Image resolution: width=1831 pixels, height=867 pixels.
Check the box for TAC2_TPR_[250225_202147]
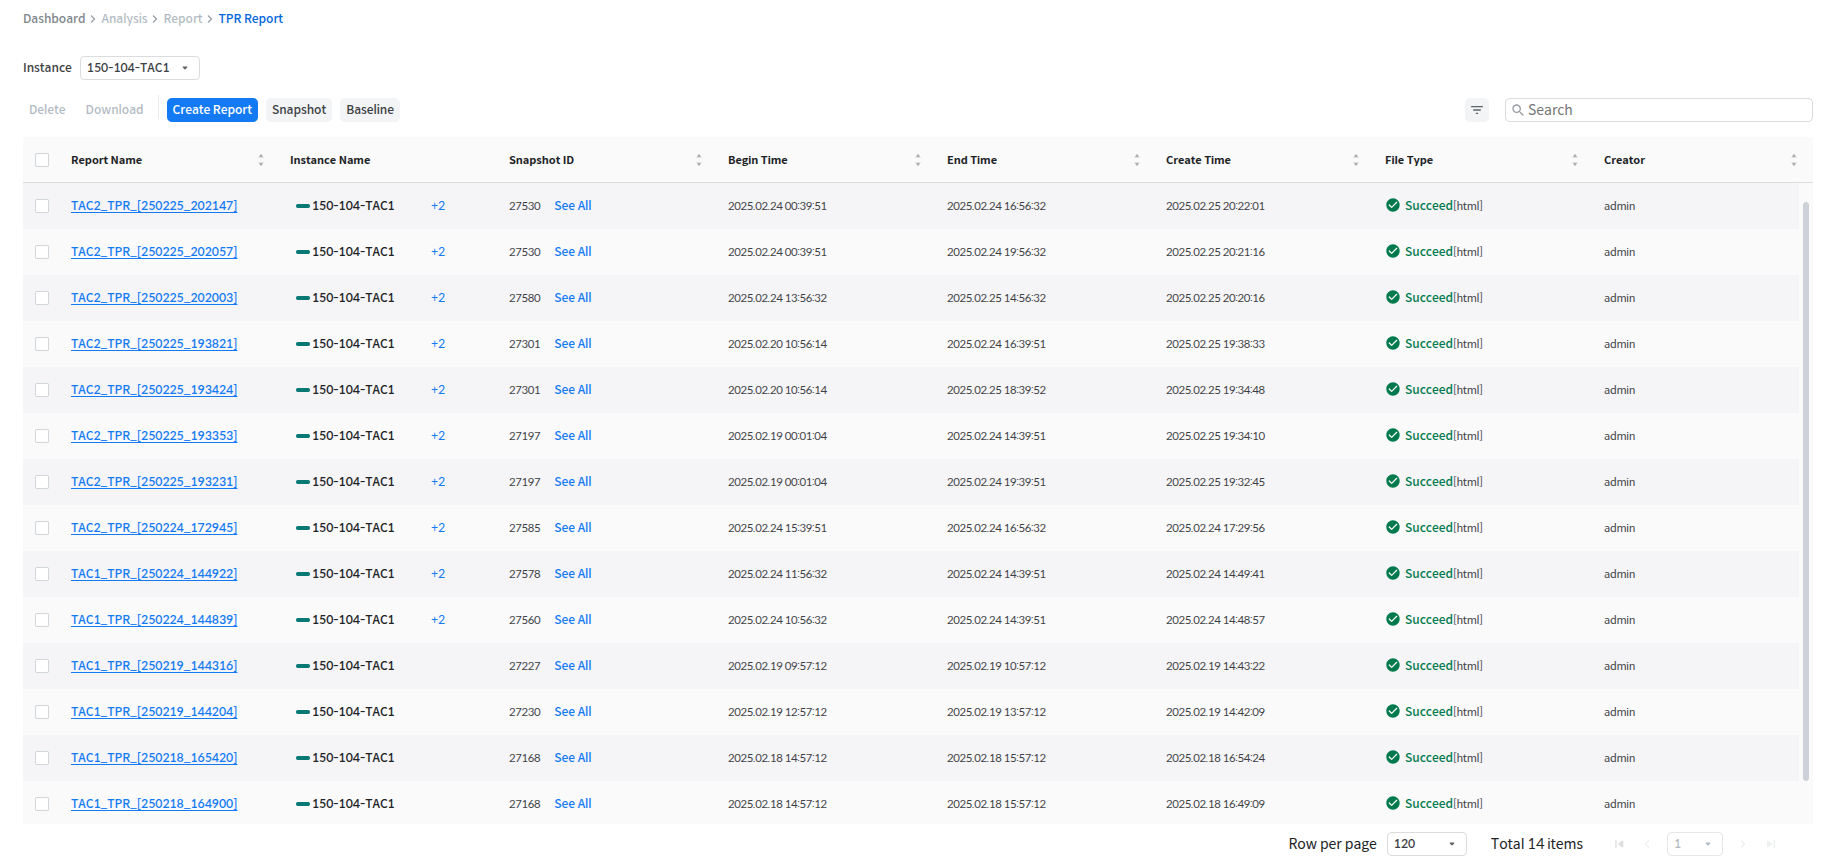pyautogui.click(x=42, y=206)
